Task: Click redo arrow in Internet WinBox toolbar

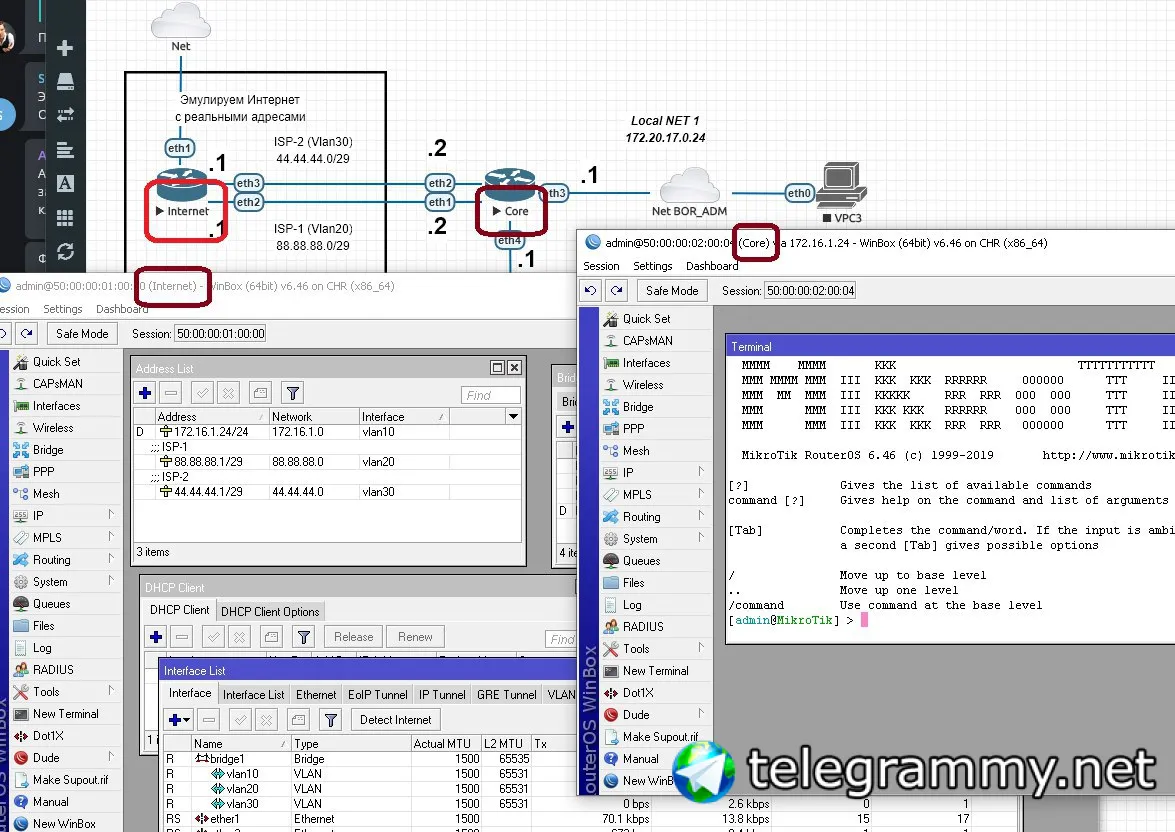Action: 27,334
